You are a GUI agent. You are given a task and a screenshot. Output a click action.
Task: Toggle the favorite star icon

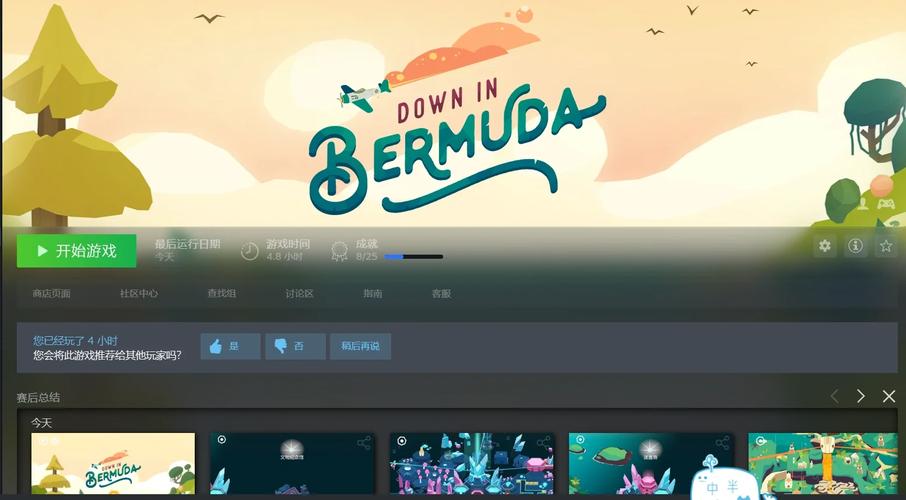tap(885, 246)
